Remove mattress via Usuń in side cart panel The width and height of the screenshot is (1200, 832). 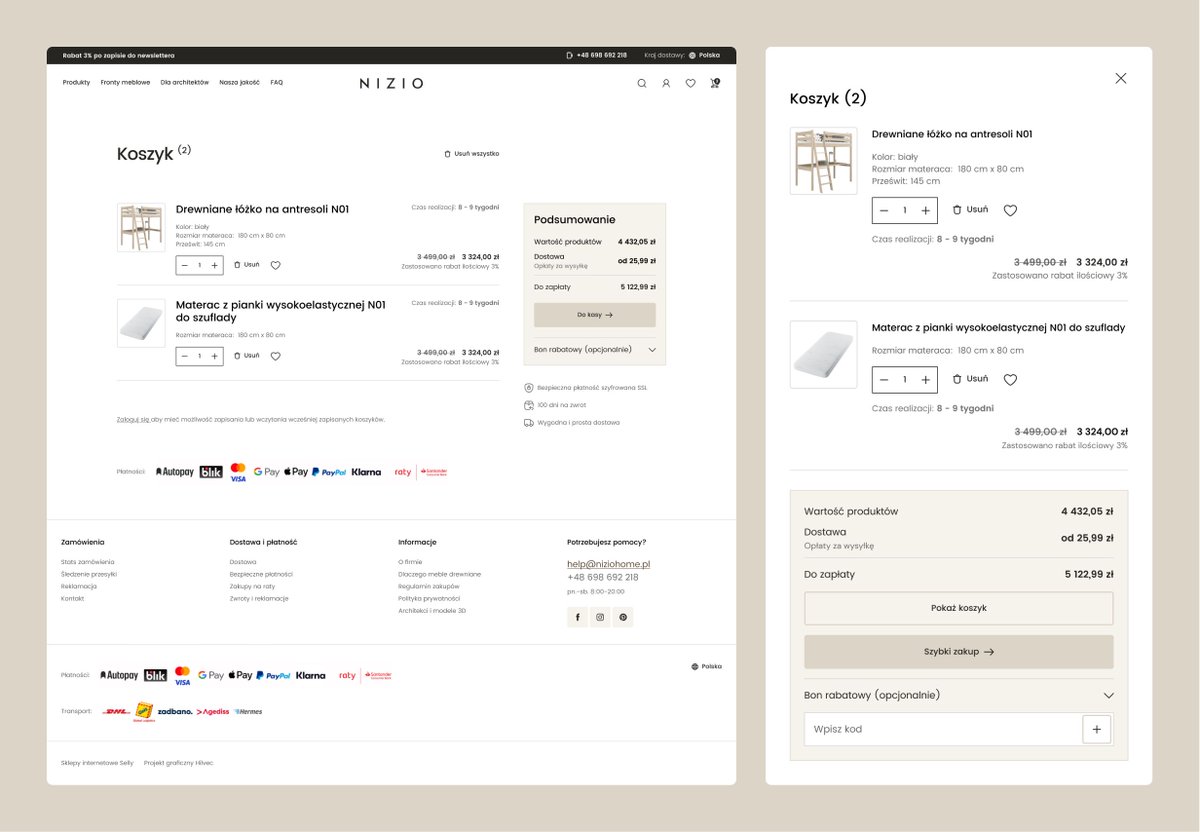click(970, 379)
